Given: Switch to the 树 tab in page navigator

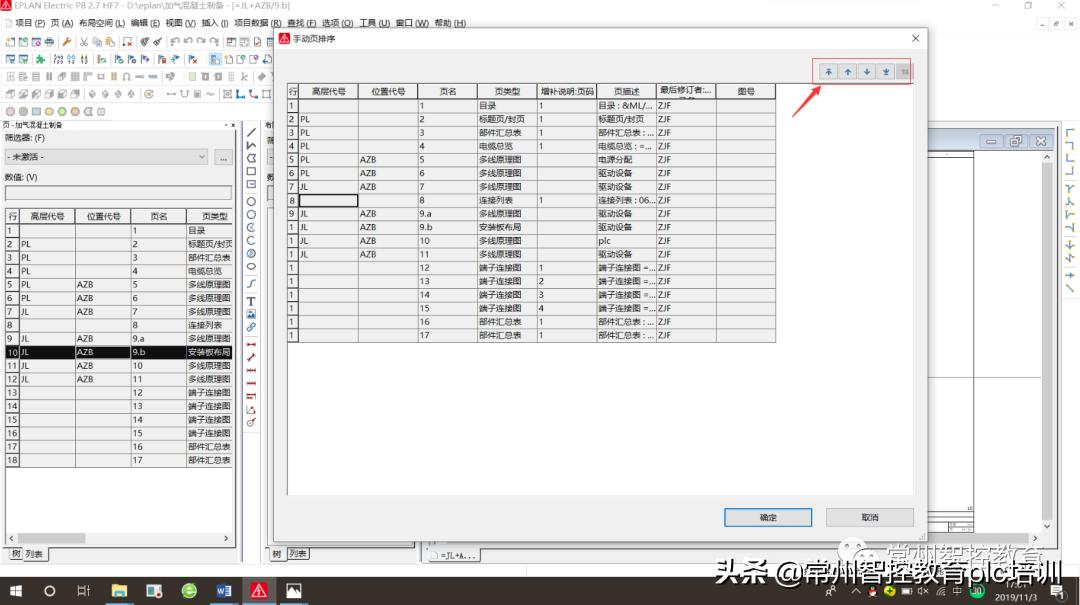Looking at the screenshot, I should (x=15, y=554).
